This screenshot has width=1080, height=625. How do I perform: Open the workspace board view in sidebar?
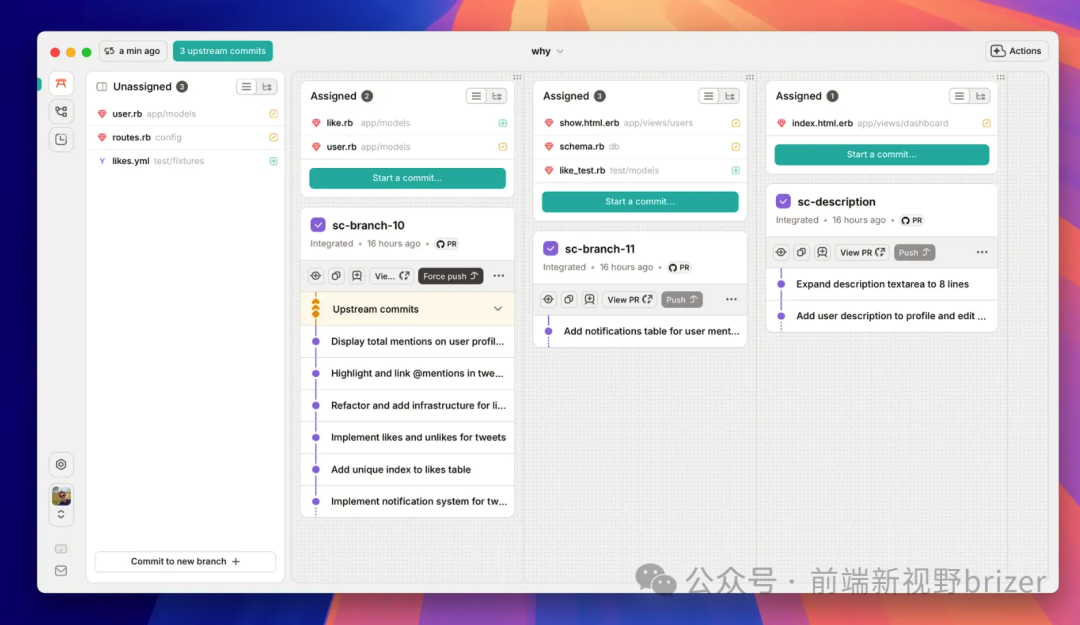[x=61, y=83]
